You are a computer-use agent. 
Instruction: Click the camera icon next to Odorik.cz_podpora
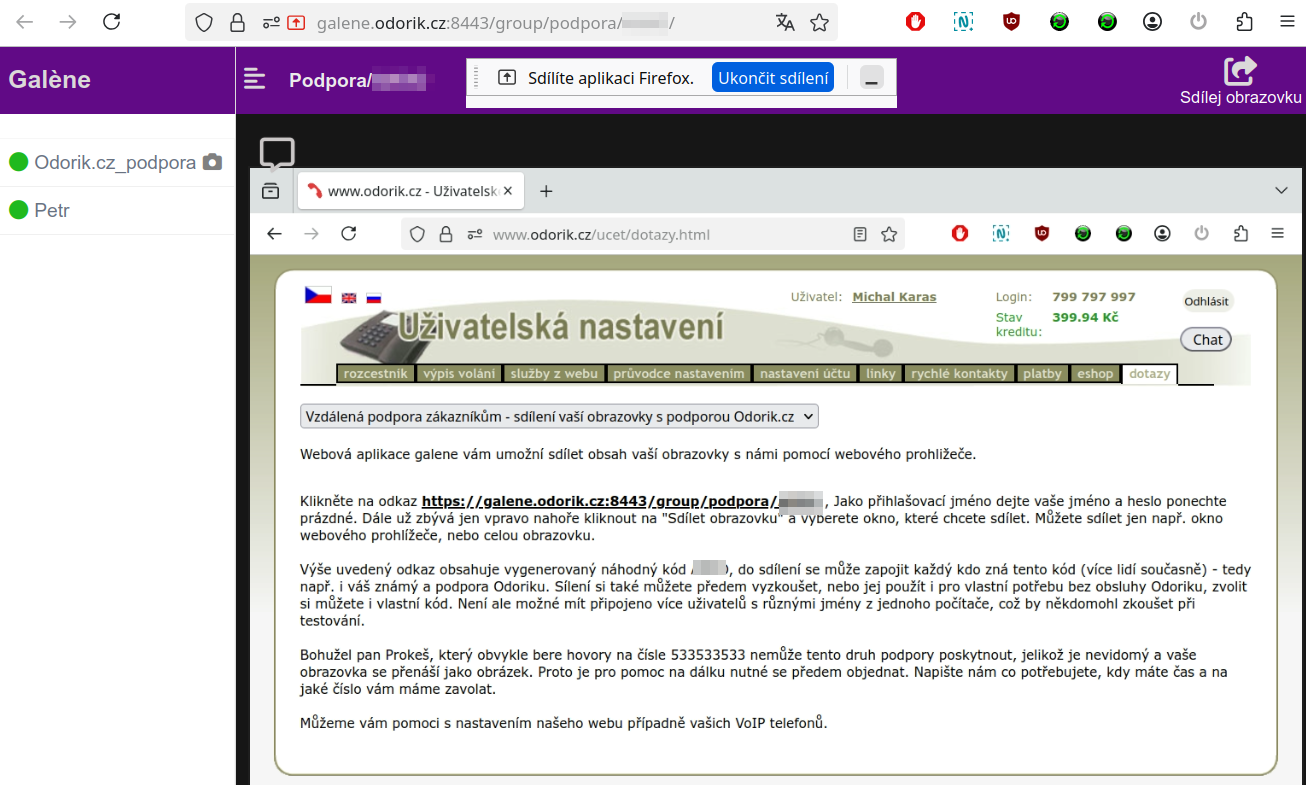(x=212, y=162)
